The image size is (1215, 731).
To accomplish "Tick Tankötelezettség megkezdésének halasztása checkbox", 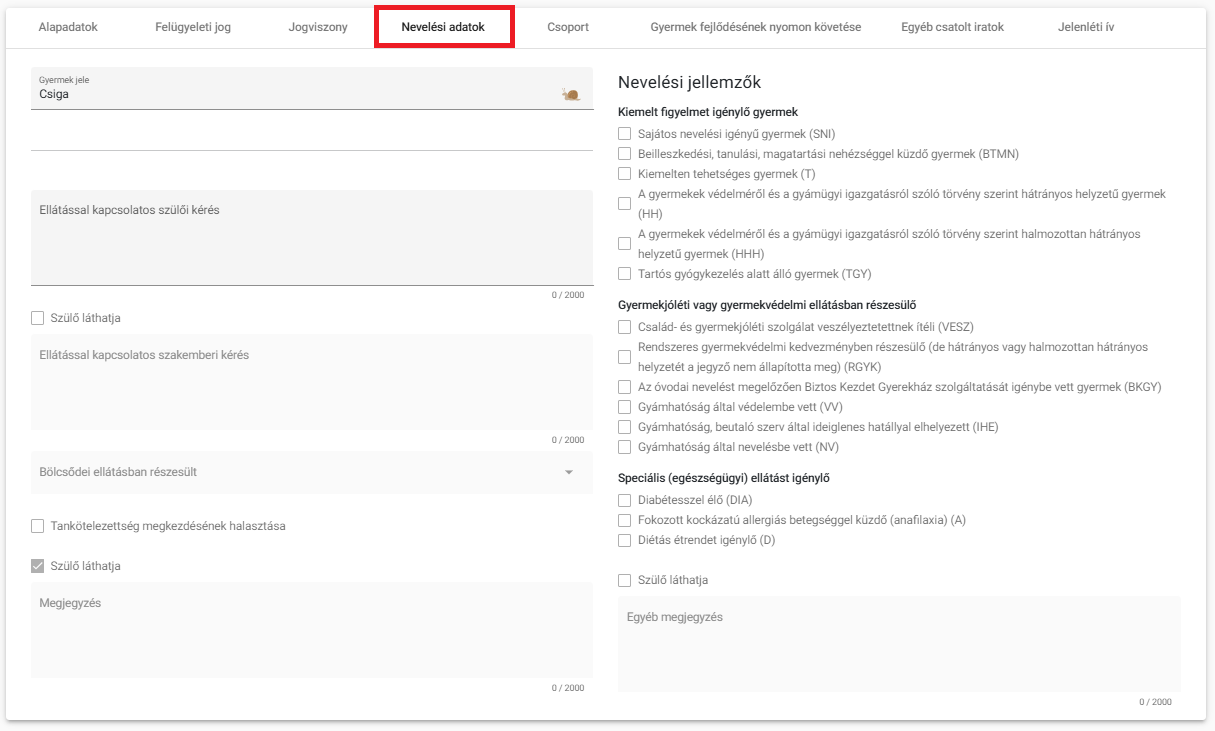I will pos(38,526).
